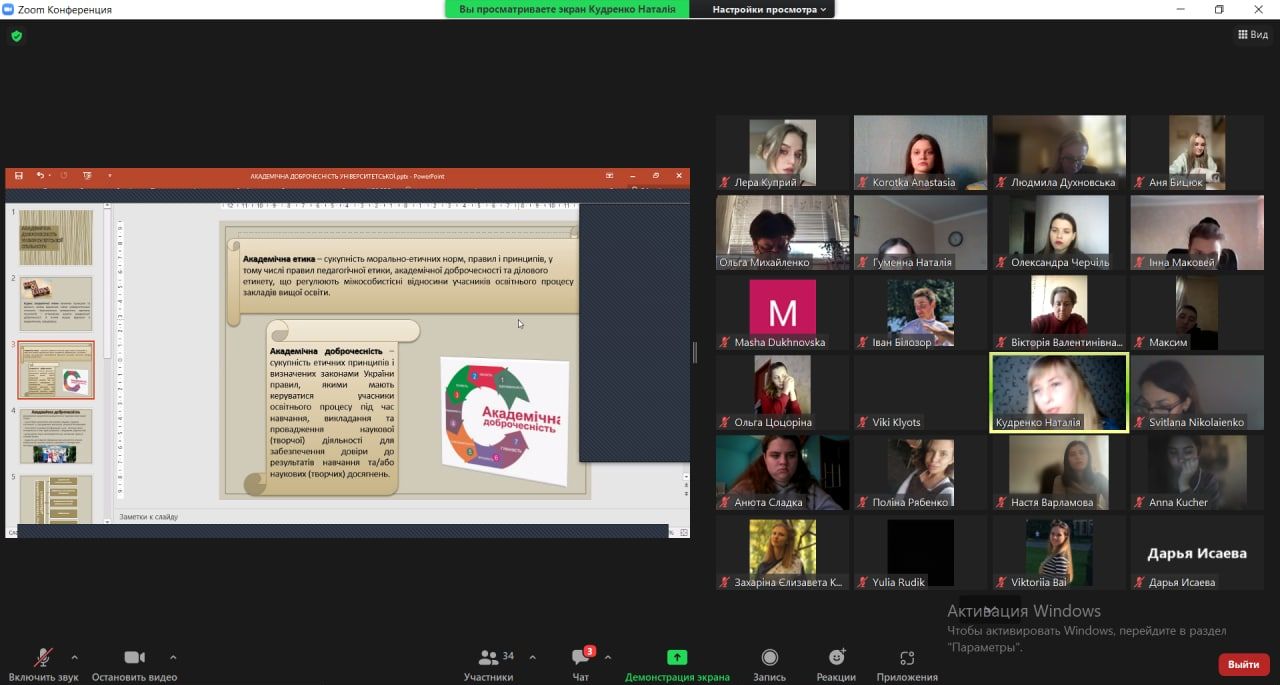
Task: Select Viki Klyots participant tile
Action: pyautogui.click(x=920, y=392)
